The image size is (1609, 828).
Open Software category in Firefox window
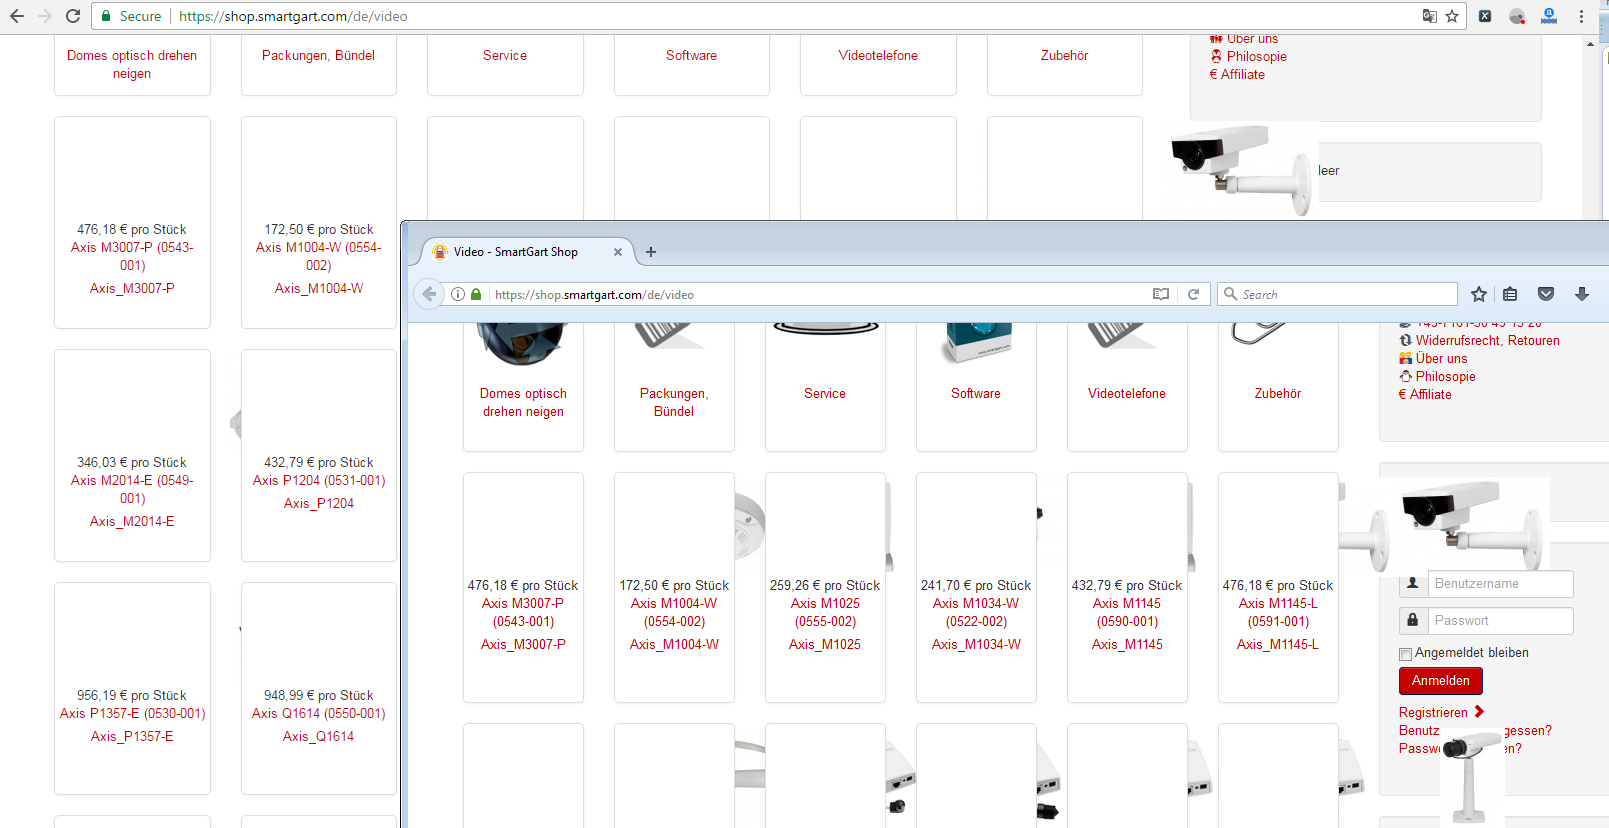(976, 394)
